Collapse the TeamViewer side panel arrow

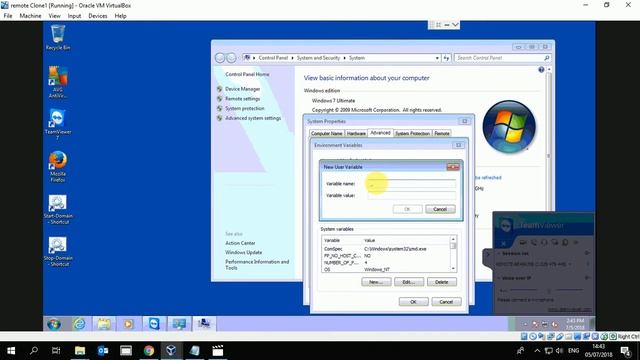487,255
